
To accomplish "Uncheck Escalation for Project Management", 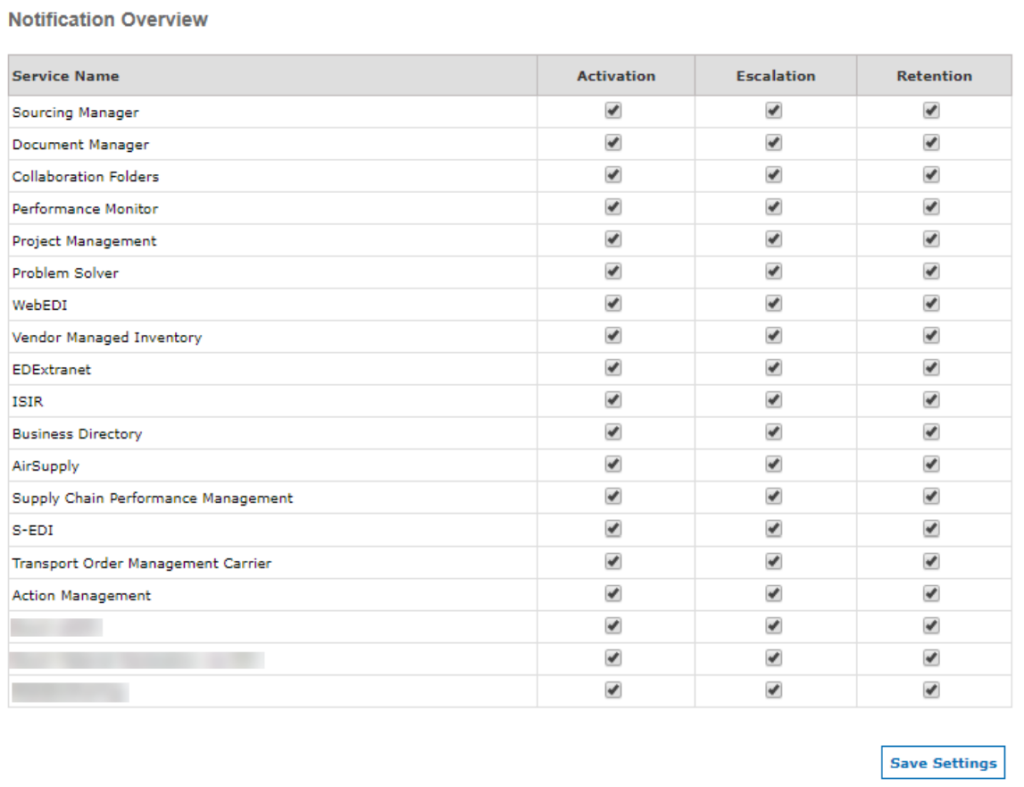I will (773, 239).
